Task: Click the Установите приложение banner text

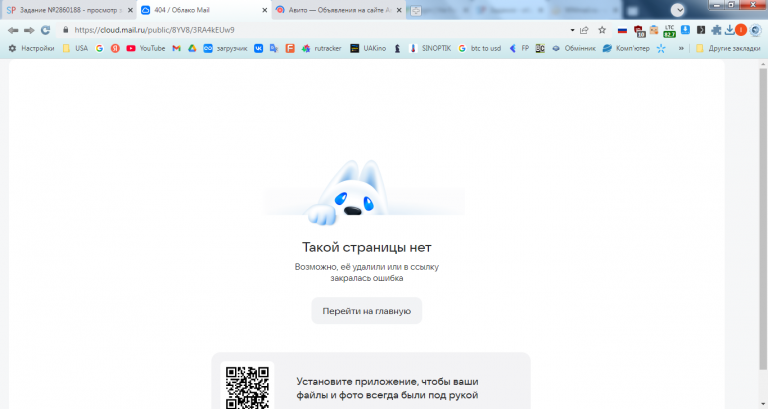Action: pos(387,388)
